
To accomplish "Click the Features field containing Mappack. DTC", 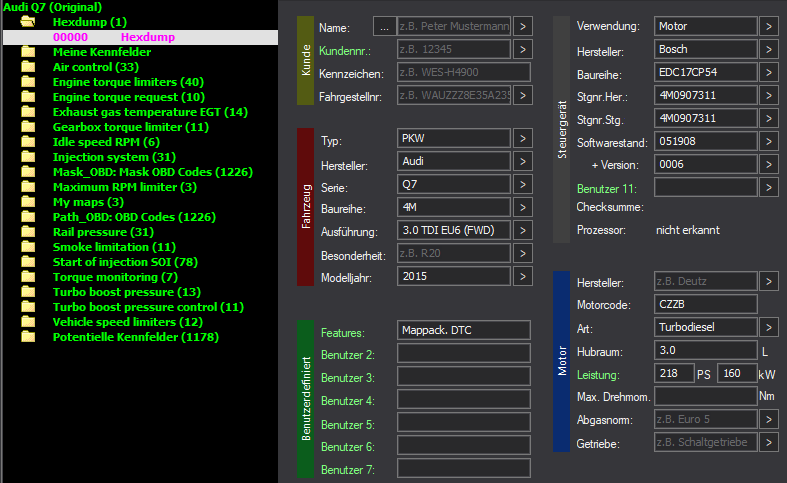I will pyautogui.click(x=463, y=332).
